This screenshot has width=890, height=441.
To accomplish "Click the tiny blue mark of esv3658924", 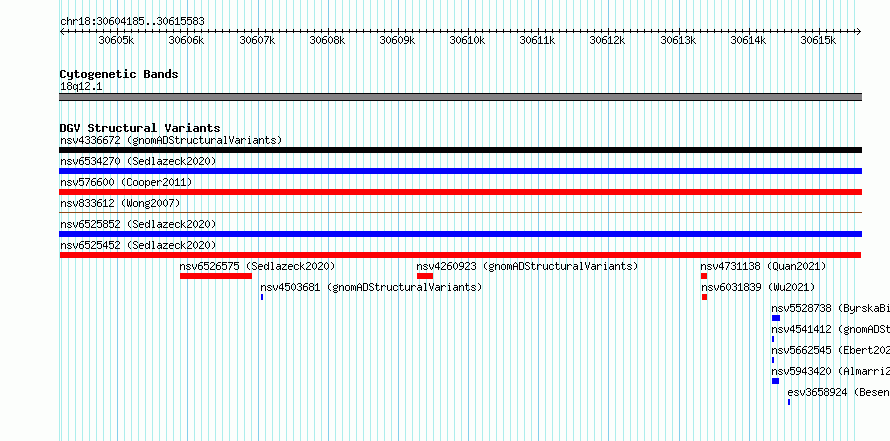I will coord(789,402).
